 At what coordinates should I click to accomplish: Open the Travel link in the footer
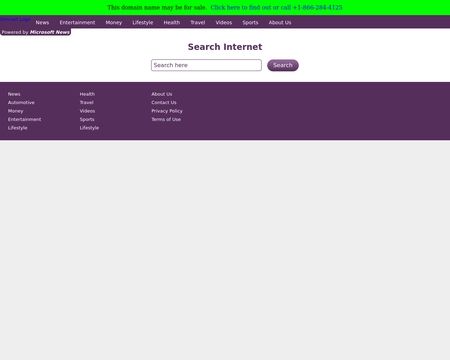[x=87, y=102]
